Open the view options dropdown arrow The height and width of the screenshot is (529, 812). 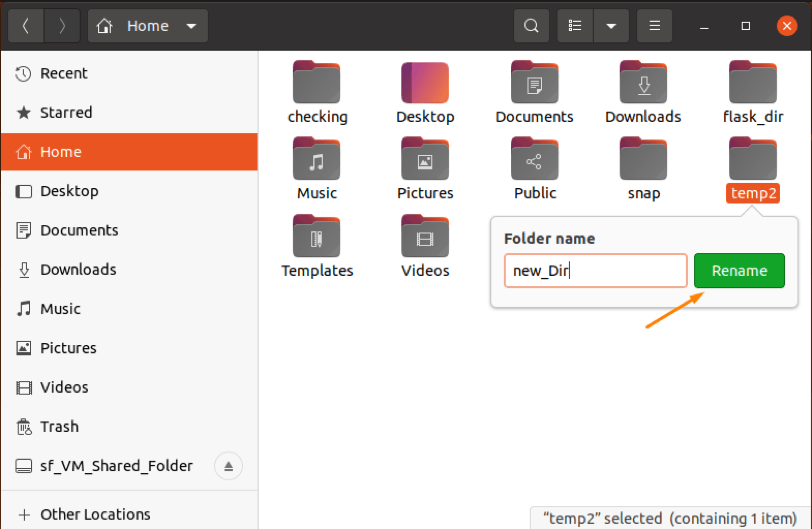click(x=611, y=25)
